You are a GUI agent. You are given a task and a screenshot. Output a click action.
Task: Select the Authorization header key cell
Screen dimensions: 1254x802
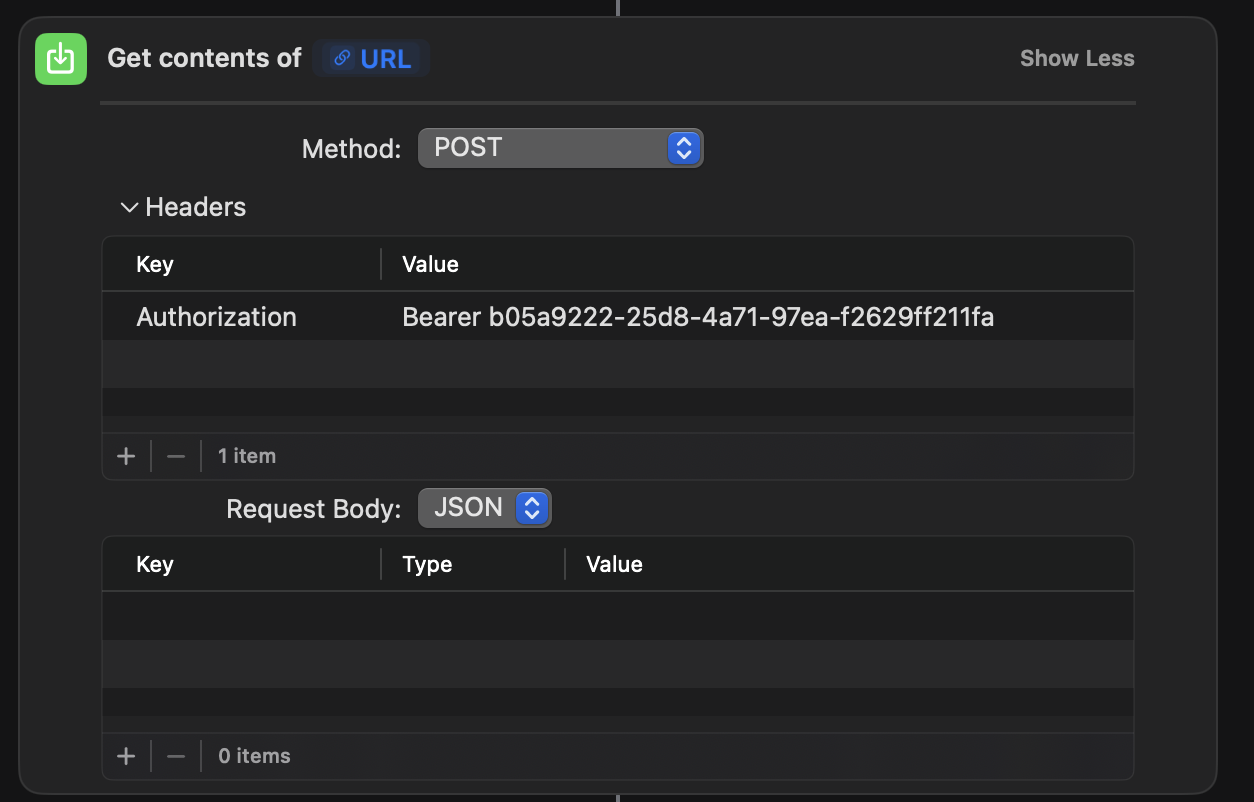point(217,317)
